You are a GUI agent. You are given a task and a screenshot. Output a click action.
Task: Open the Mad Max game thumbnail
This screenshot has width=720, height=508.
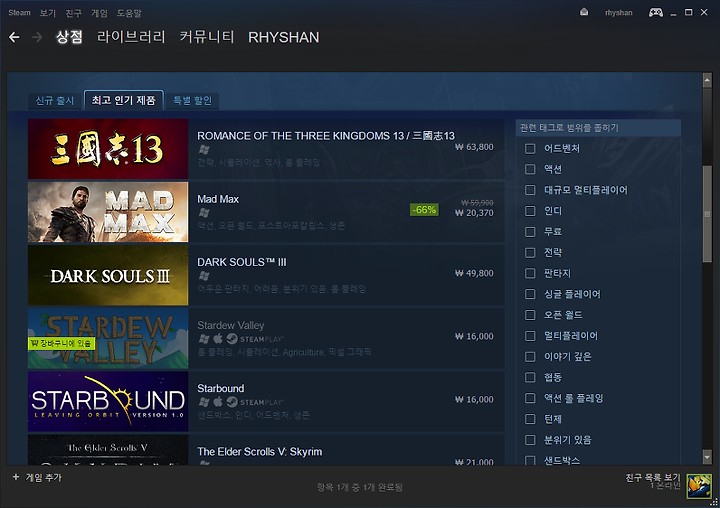click(108, 212)
